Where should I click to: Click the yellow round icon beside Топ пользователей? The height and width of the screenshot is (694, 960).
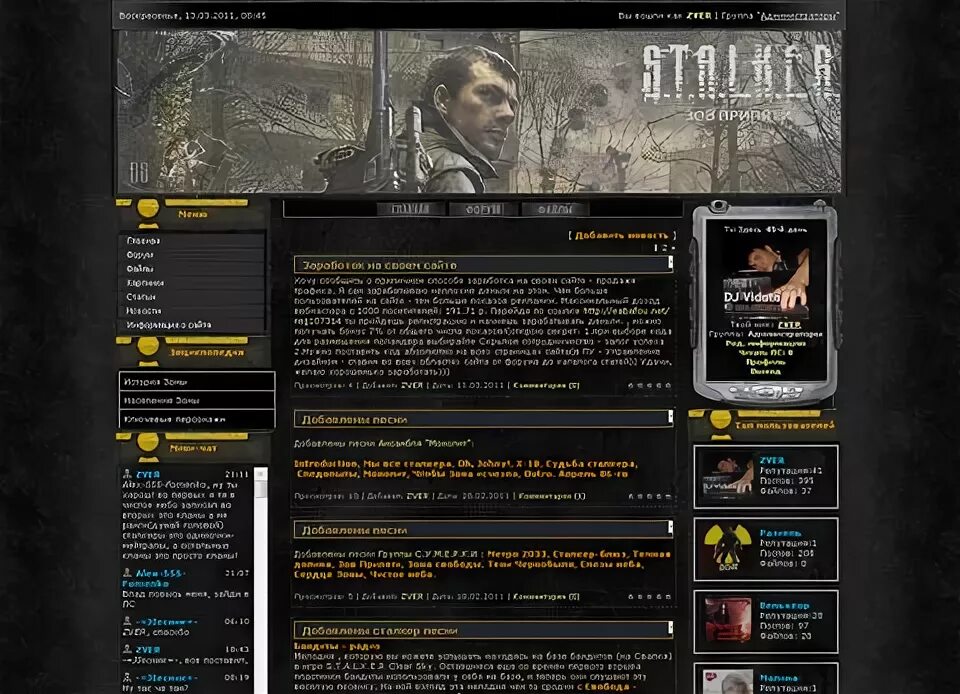click(721, 420)
